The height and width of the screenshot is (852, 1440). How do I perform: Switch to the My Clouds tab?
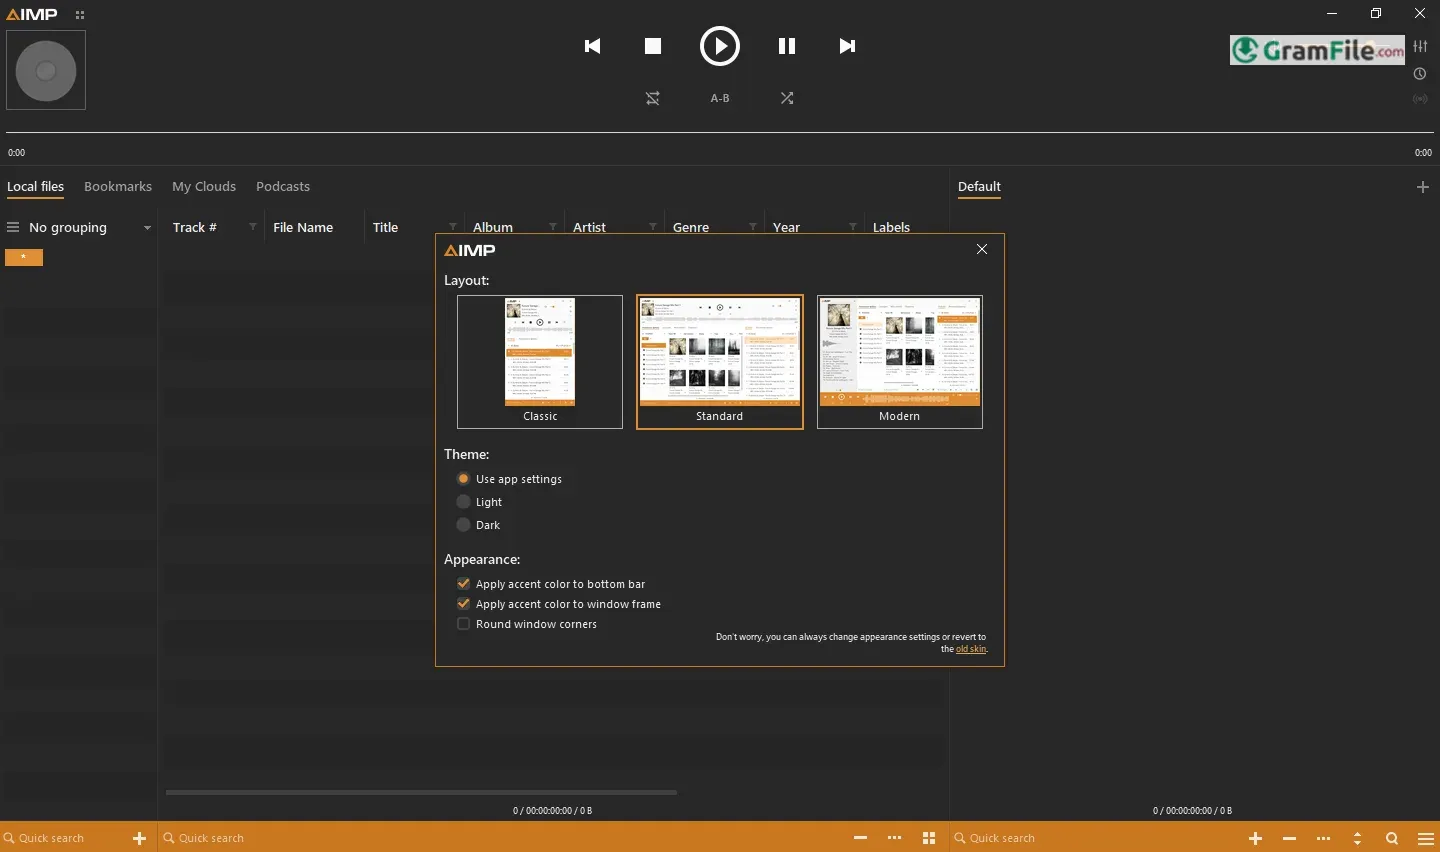point(204,187)
